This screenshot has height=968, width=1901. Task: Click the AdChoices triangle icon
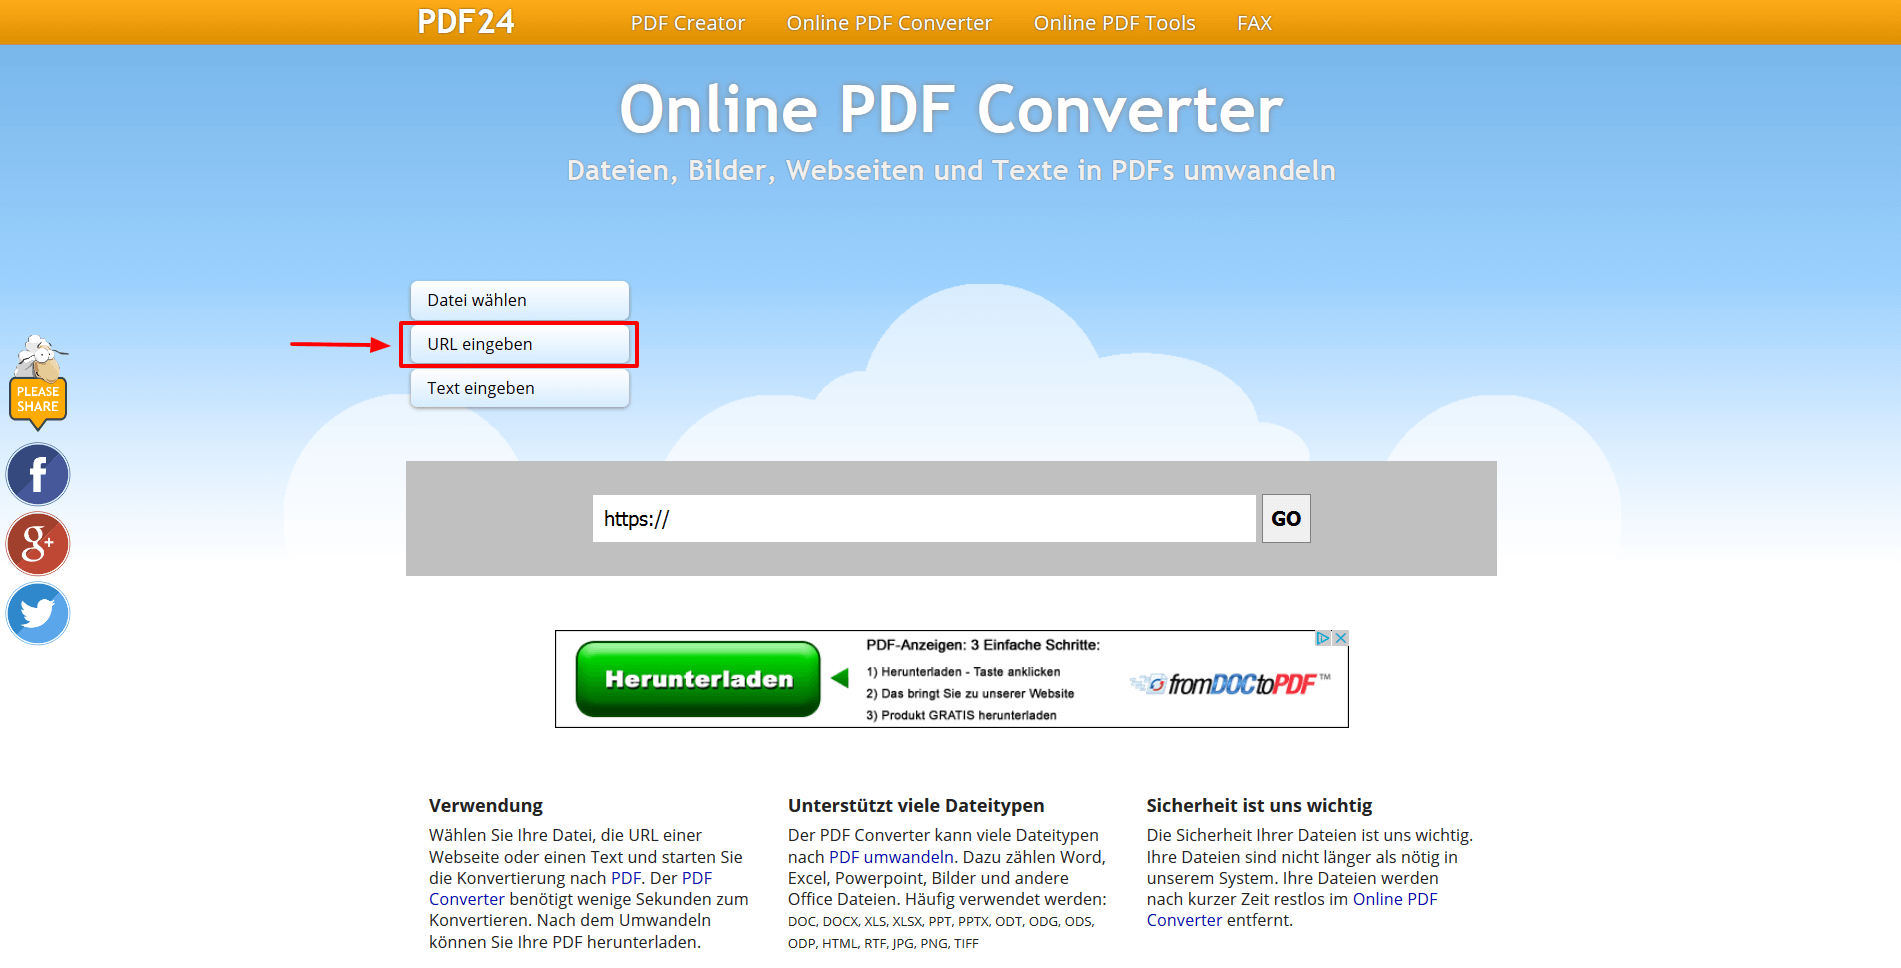[x=1323, y=638]
